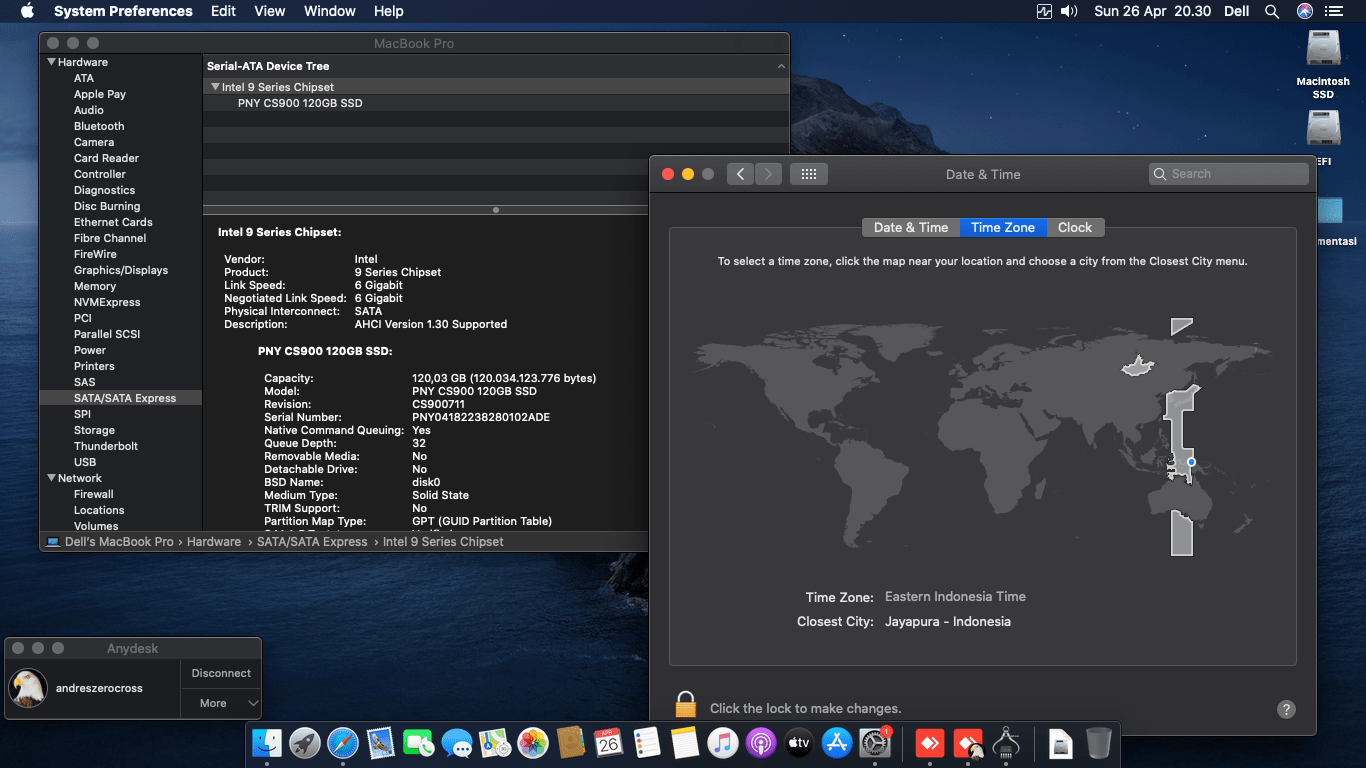The width and height of the screenshot is (1366, 768).
Task: Select the Time Zone tab
Action: pyautogui.click(x=1003, y=227)
